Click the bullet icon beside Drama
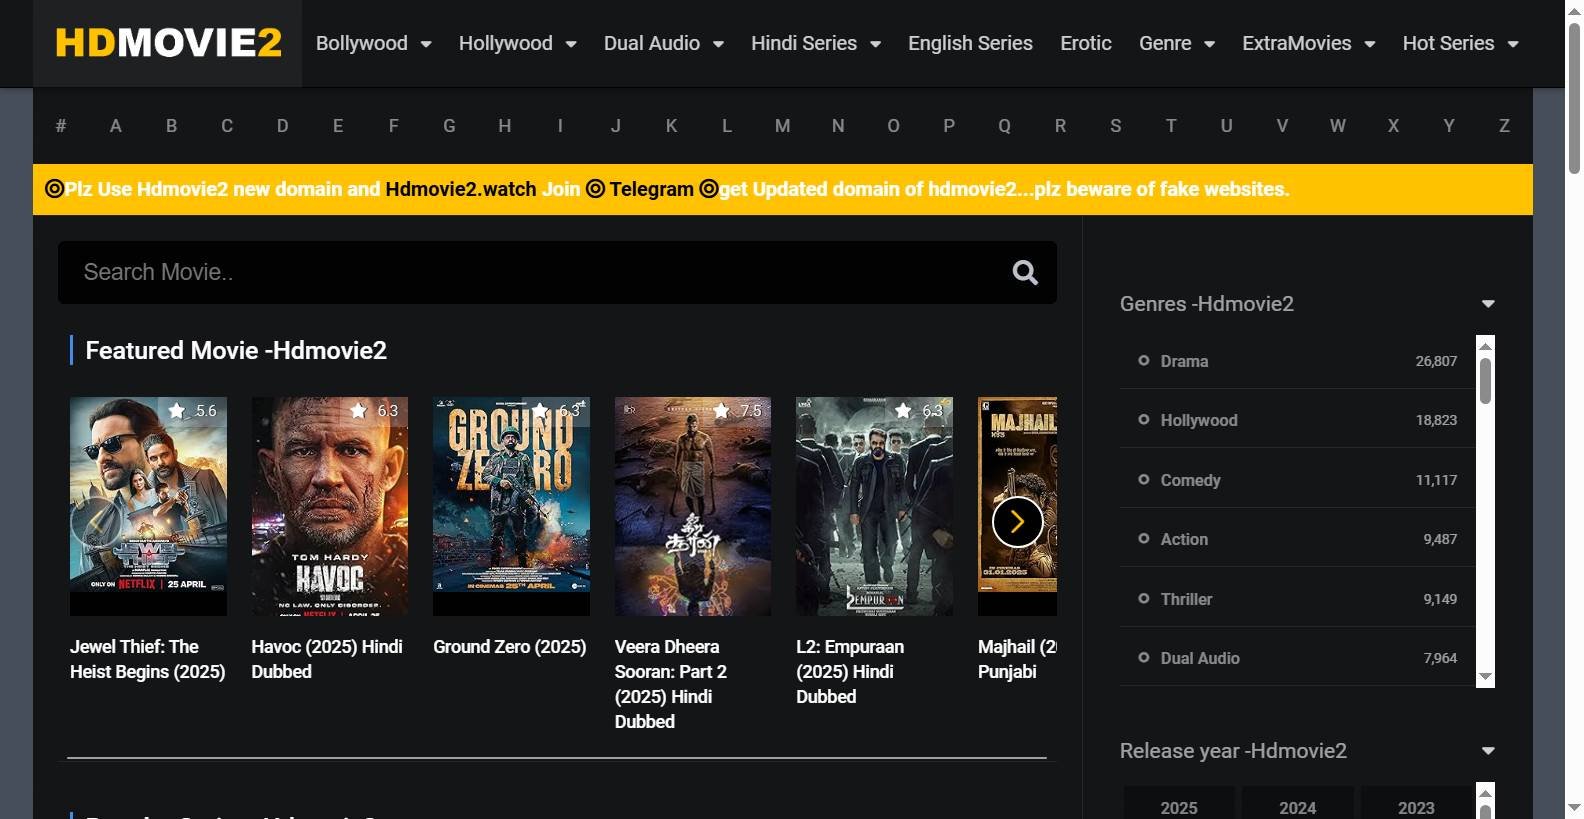This screenshot has height=819, width=1584. 1143,360
